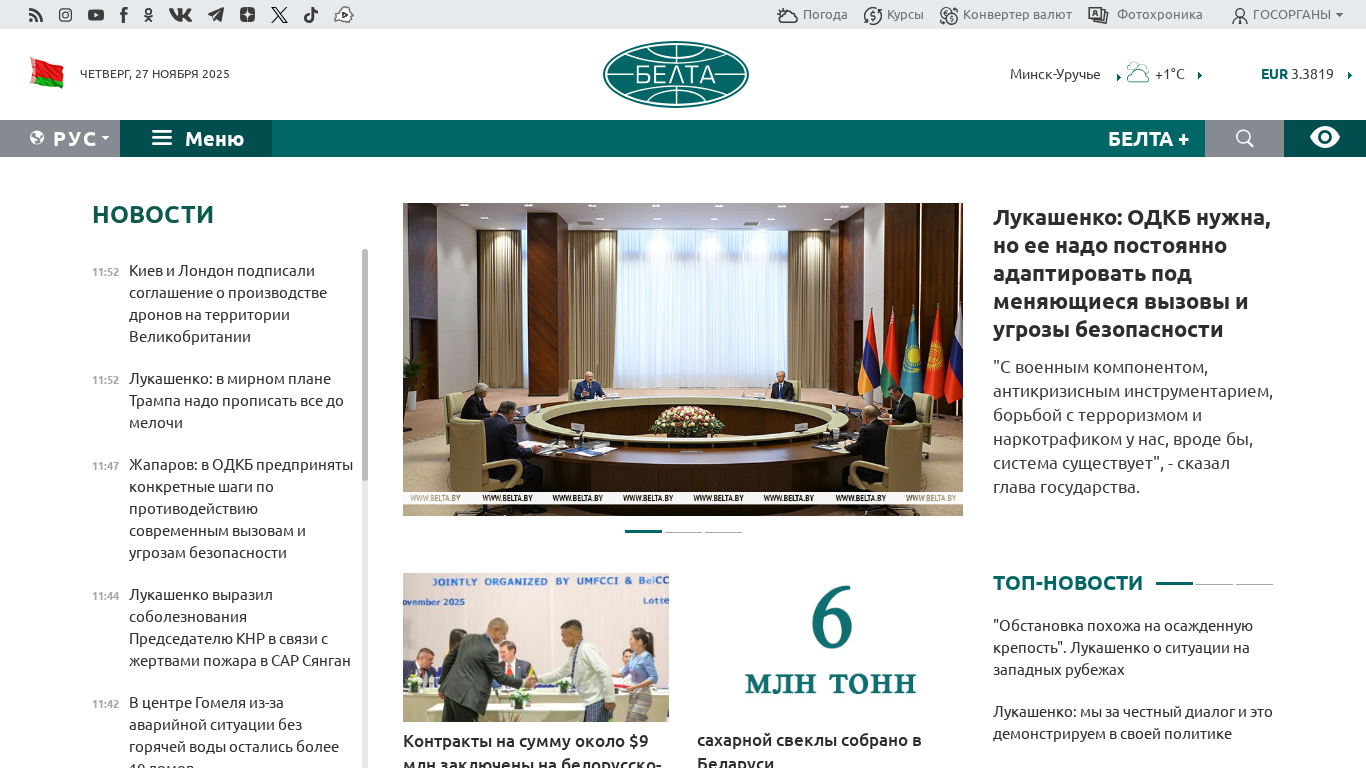Open site search magnifier
The image size is (1366, 768).
pos(1245,139)
